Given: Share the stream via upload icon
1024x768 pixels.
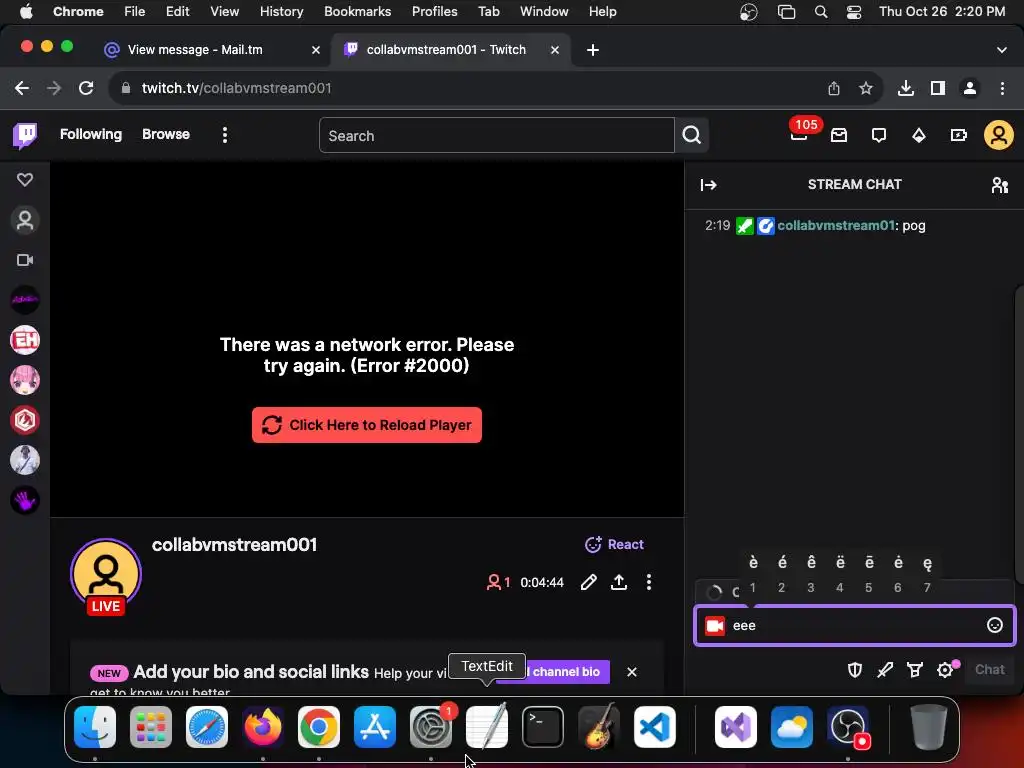Looking at the screenshot, I should pos(619,583).
